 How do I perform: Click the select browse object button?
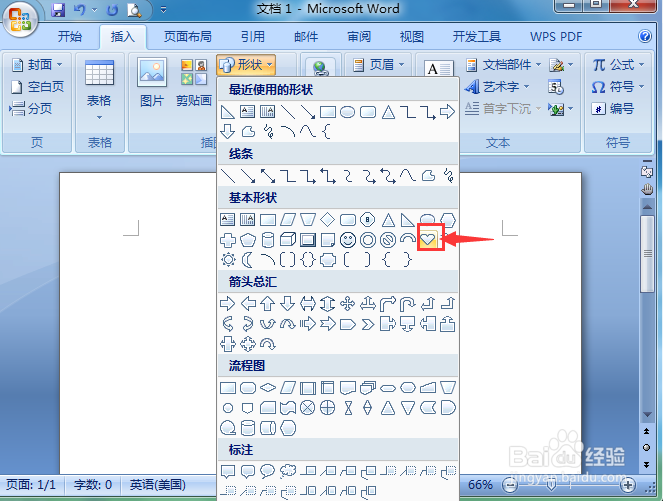(x=647, y=448)
